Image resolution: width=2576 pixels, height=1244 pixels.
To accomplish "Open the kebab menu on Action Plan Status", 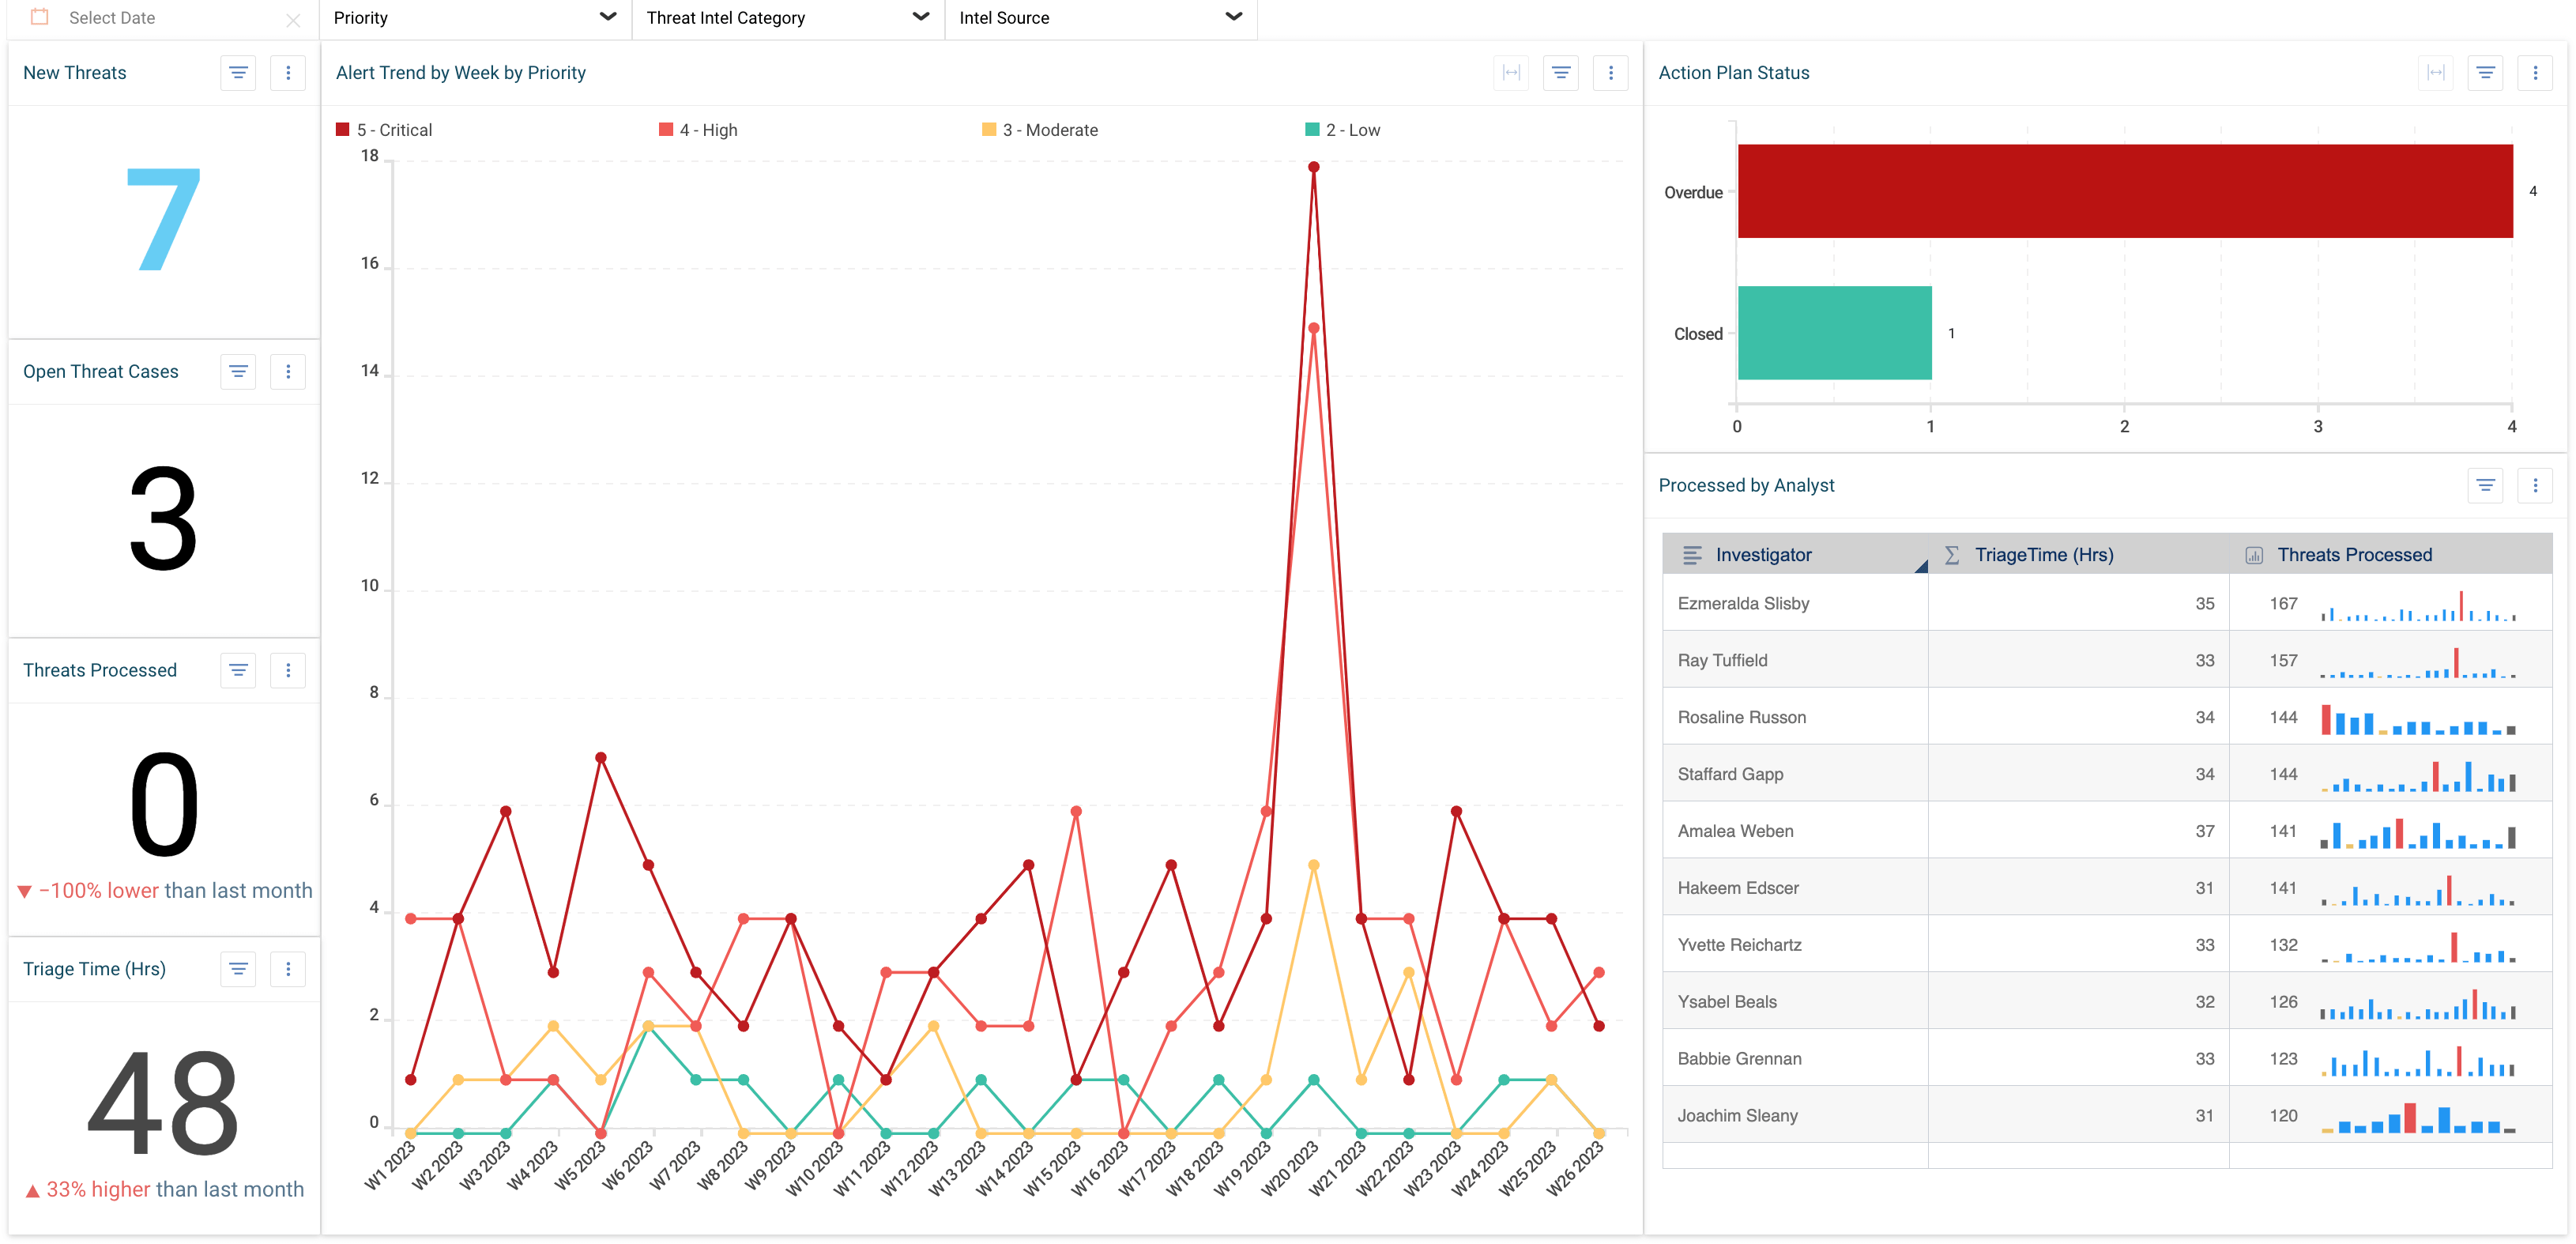I will (x=2535, y=72).
